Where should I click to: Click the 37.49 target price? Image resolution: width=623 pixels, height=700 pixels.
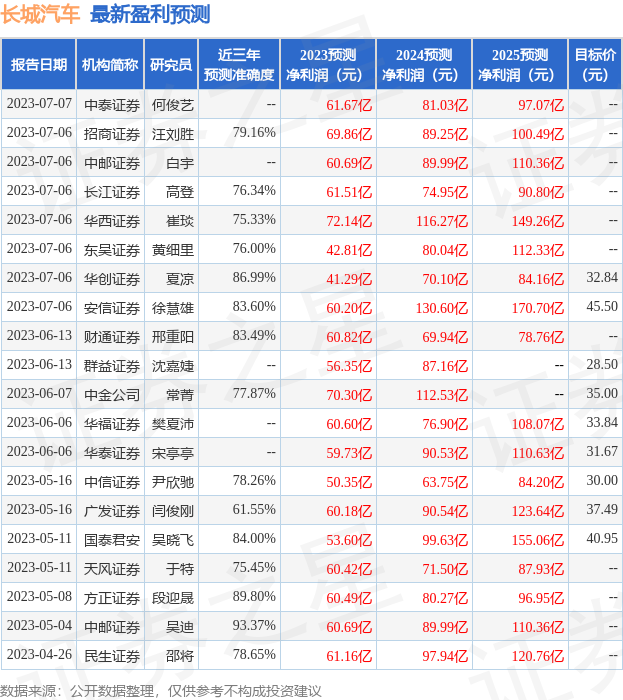point(602,510)
